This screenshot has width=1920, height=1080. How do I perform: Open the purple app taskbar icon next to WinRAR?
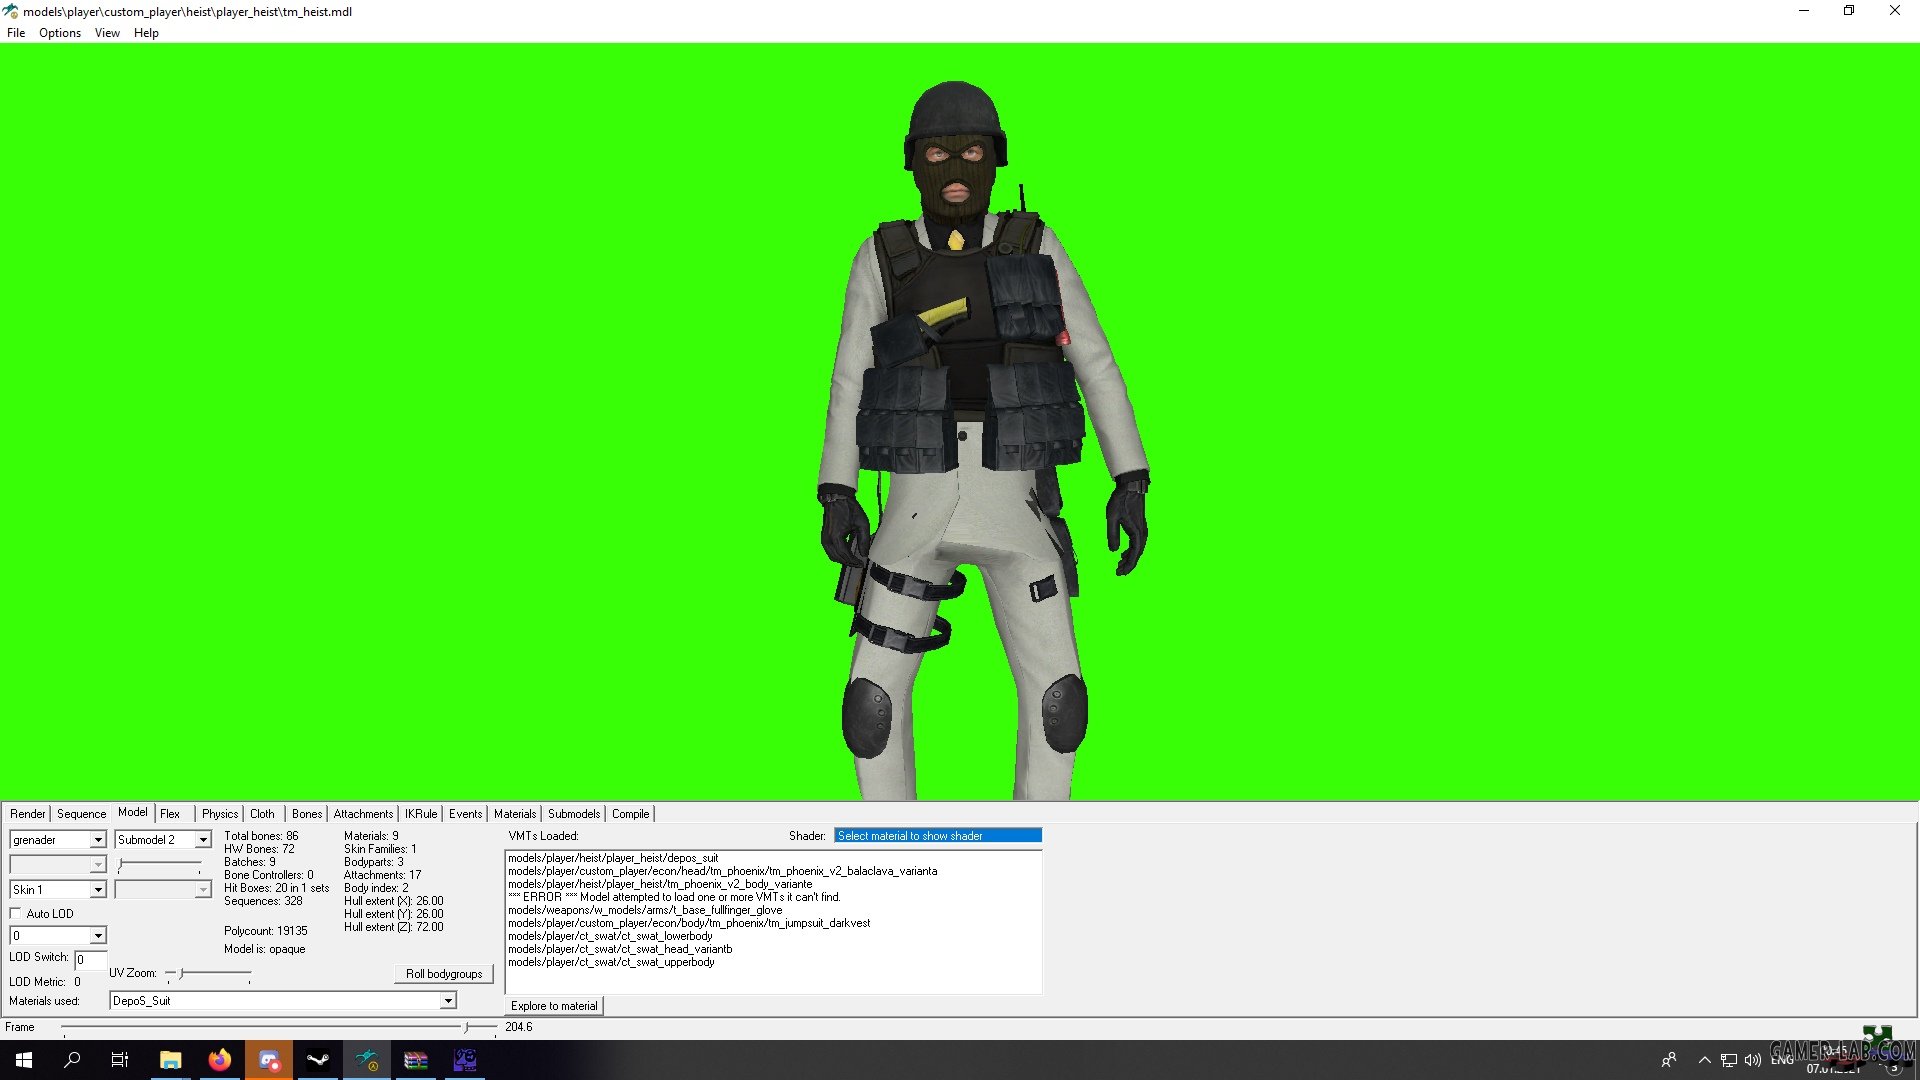click(x=464, y=1060)
